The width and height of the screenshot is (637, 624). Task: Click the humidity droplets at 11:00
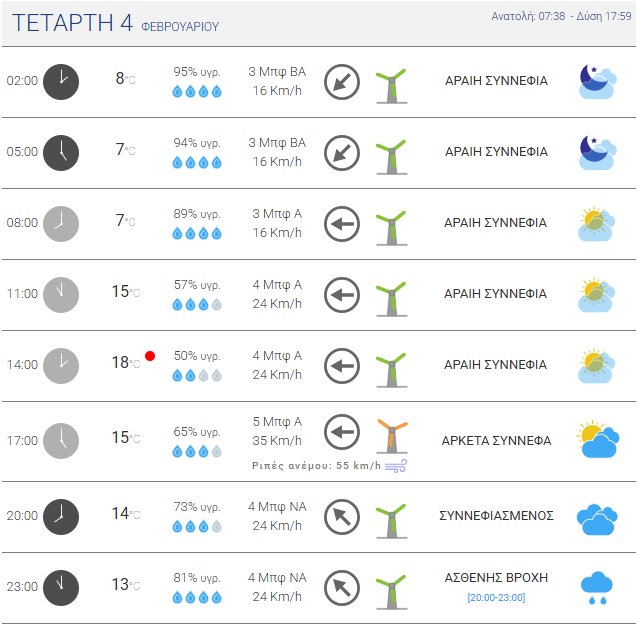point(197,305)
